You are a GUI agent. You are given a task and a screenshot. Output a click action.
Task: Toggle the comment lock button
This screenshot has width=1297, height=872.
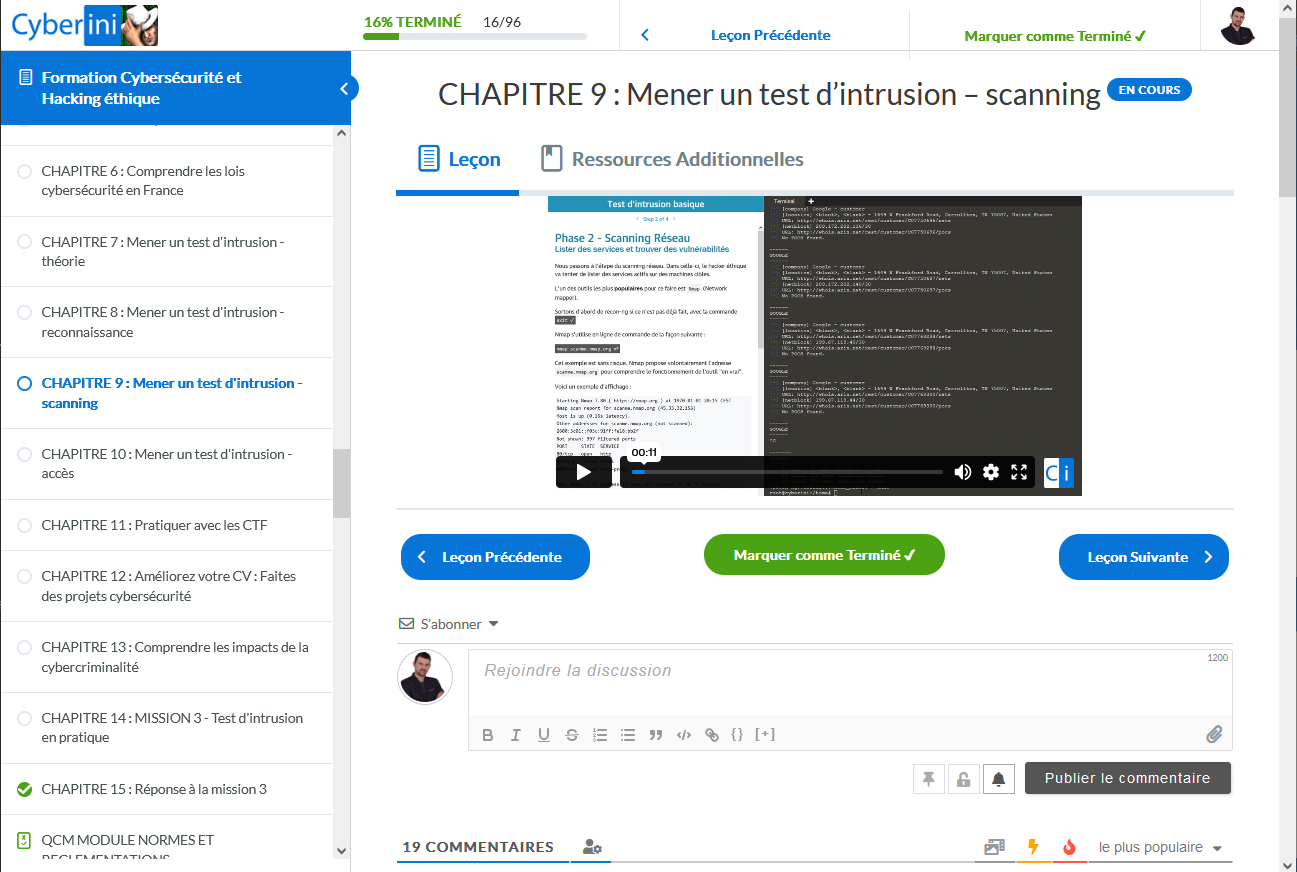coord(963,779)
